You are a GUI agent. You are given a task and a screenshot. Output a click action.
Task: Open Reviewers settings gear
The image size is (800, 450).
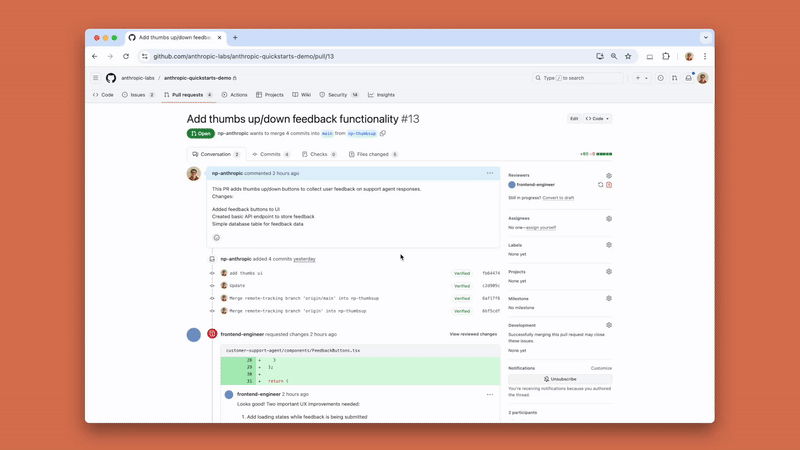[609, 176]
